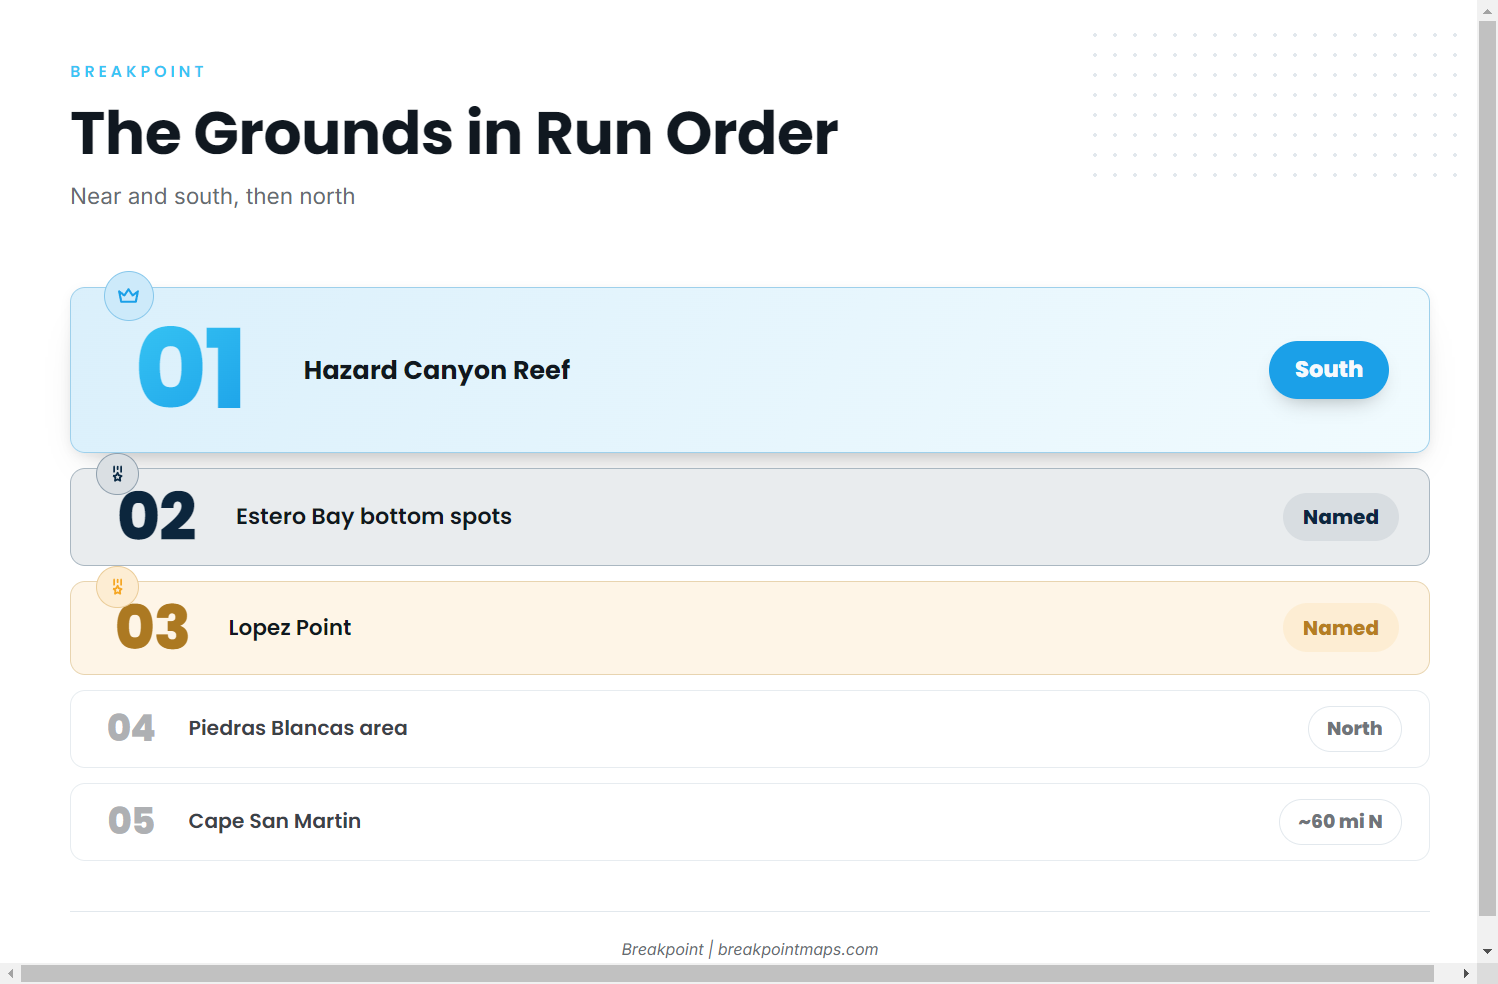Click the large 01 rank number
Image resolution: width=1498 pixels, height=984 pixels.
point(190,368)
